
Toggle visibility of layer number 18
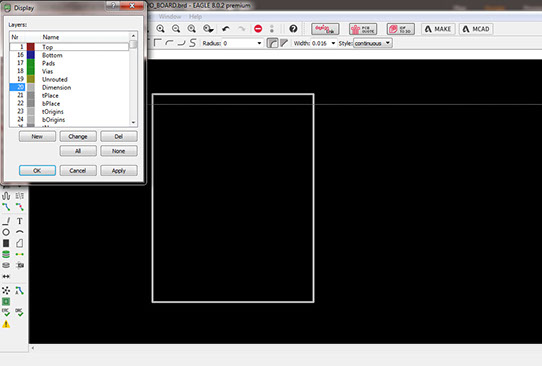tap(20, 71)
